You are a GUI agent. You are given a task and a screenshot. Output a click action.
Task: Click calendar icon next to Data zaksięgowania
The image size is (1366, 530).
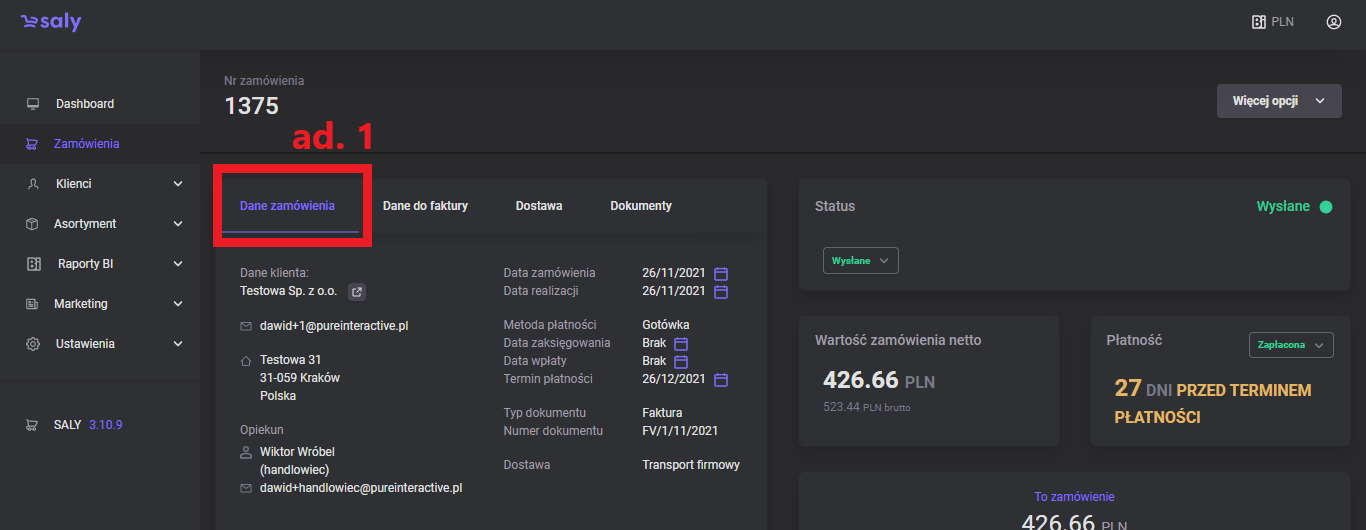coord(681,343)
